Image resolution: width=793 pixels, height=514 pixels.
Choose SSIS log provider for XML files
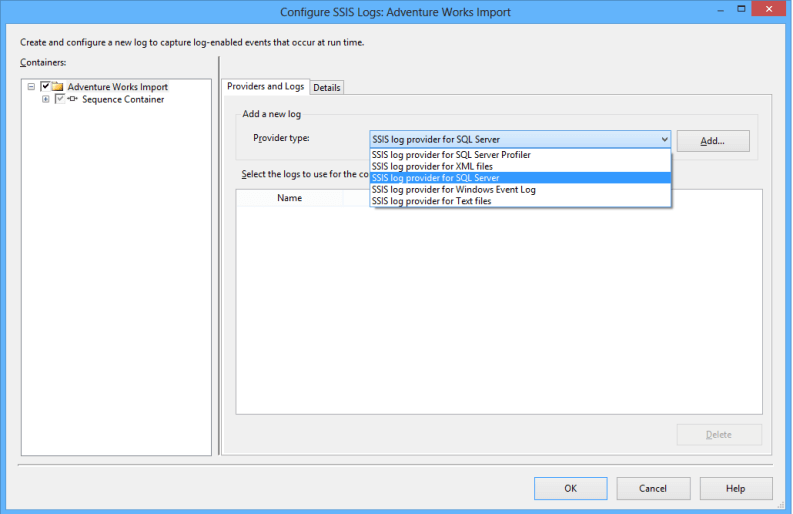(x=520, y=166)
